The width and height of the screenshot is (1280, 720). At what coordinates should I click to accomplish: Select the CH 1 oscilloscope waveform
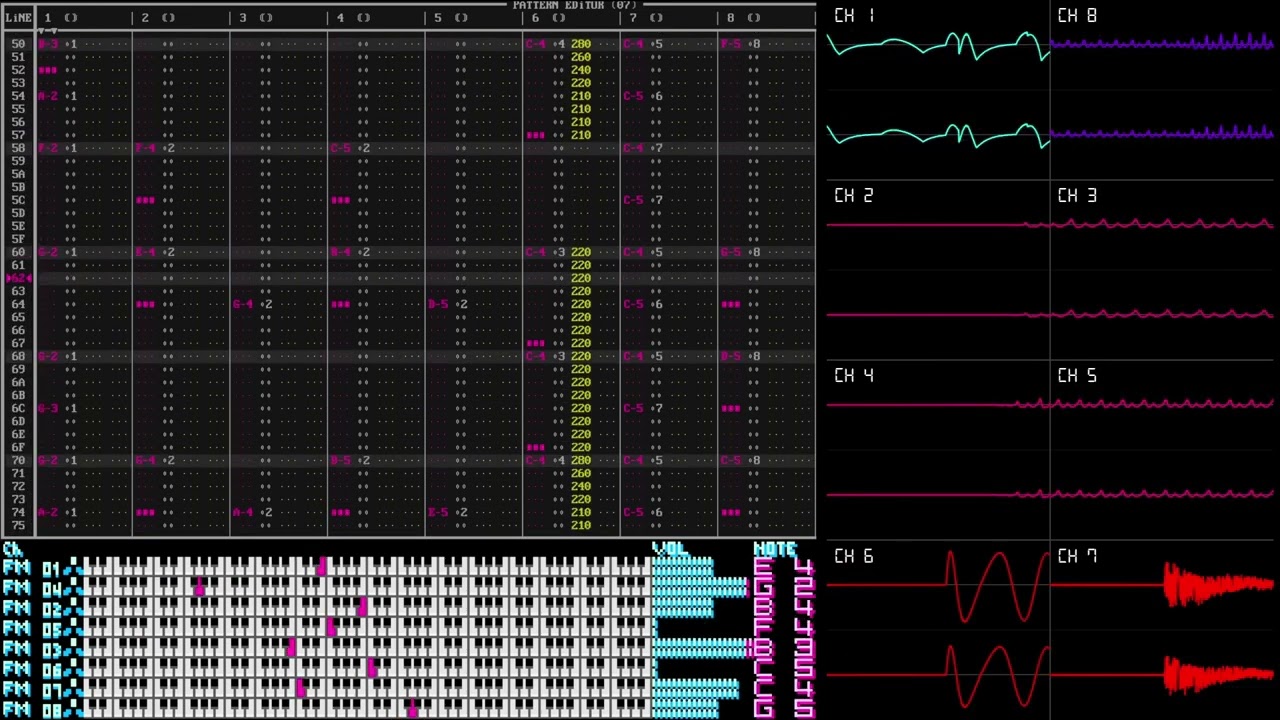point(938,92)
